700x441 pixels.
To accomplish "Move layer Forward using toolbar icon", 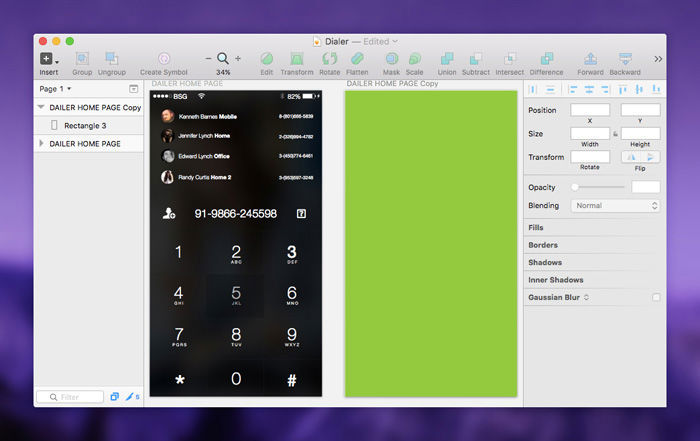I will 590,59.
